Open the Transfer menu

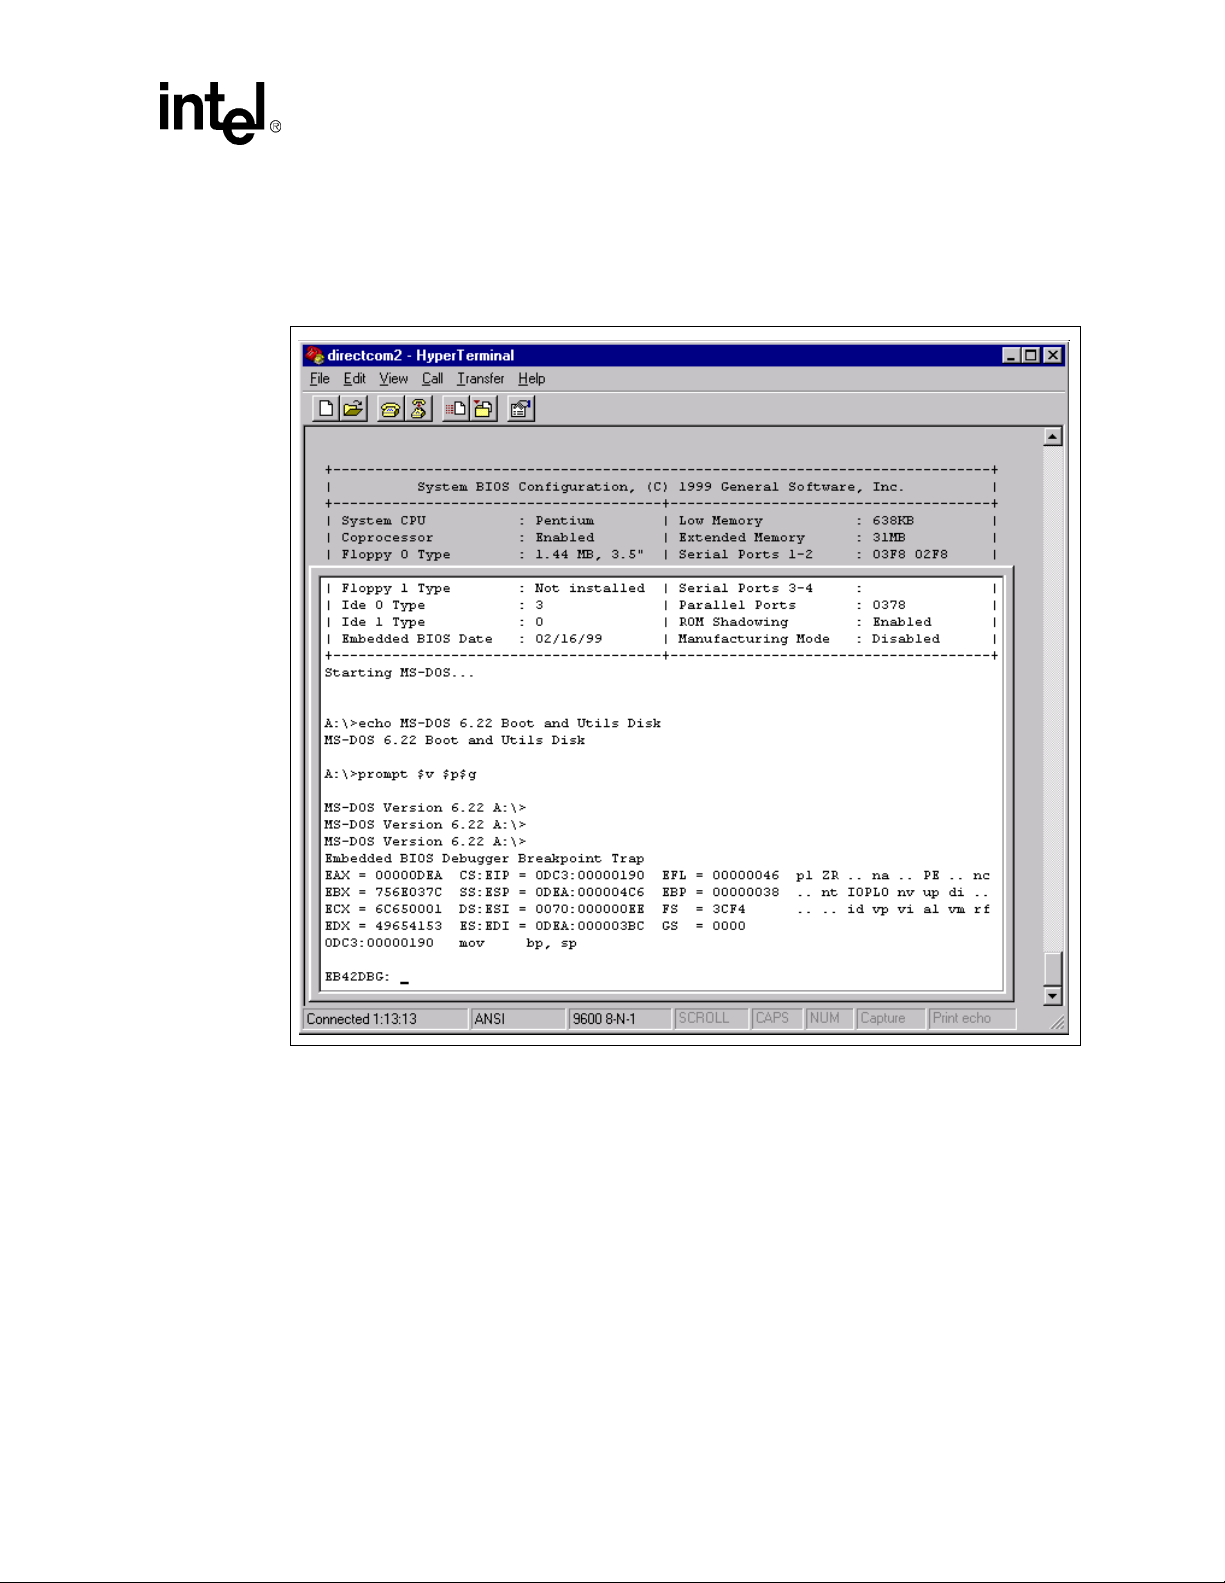click(x=480, y=379)
